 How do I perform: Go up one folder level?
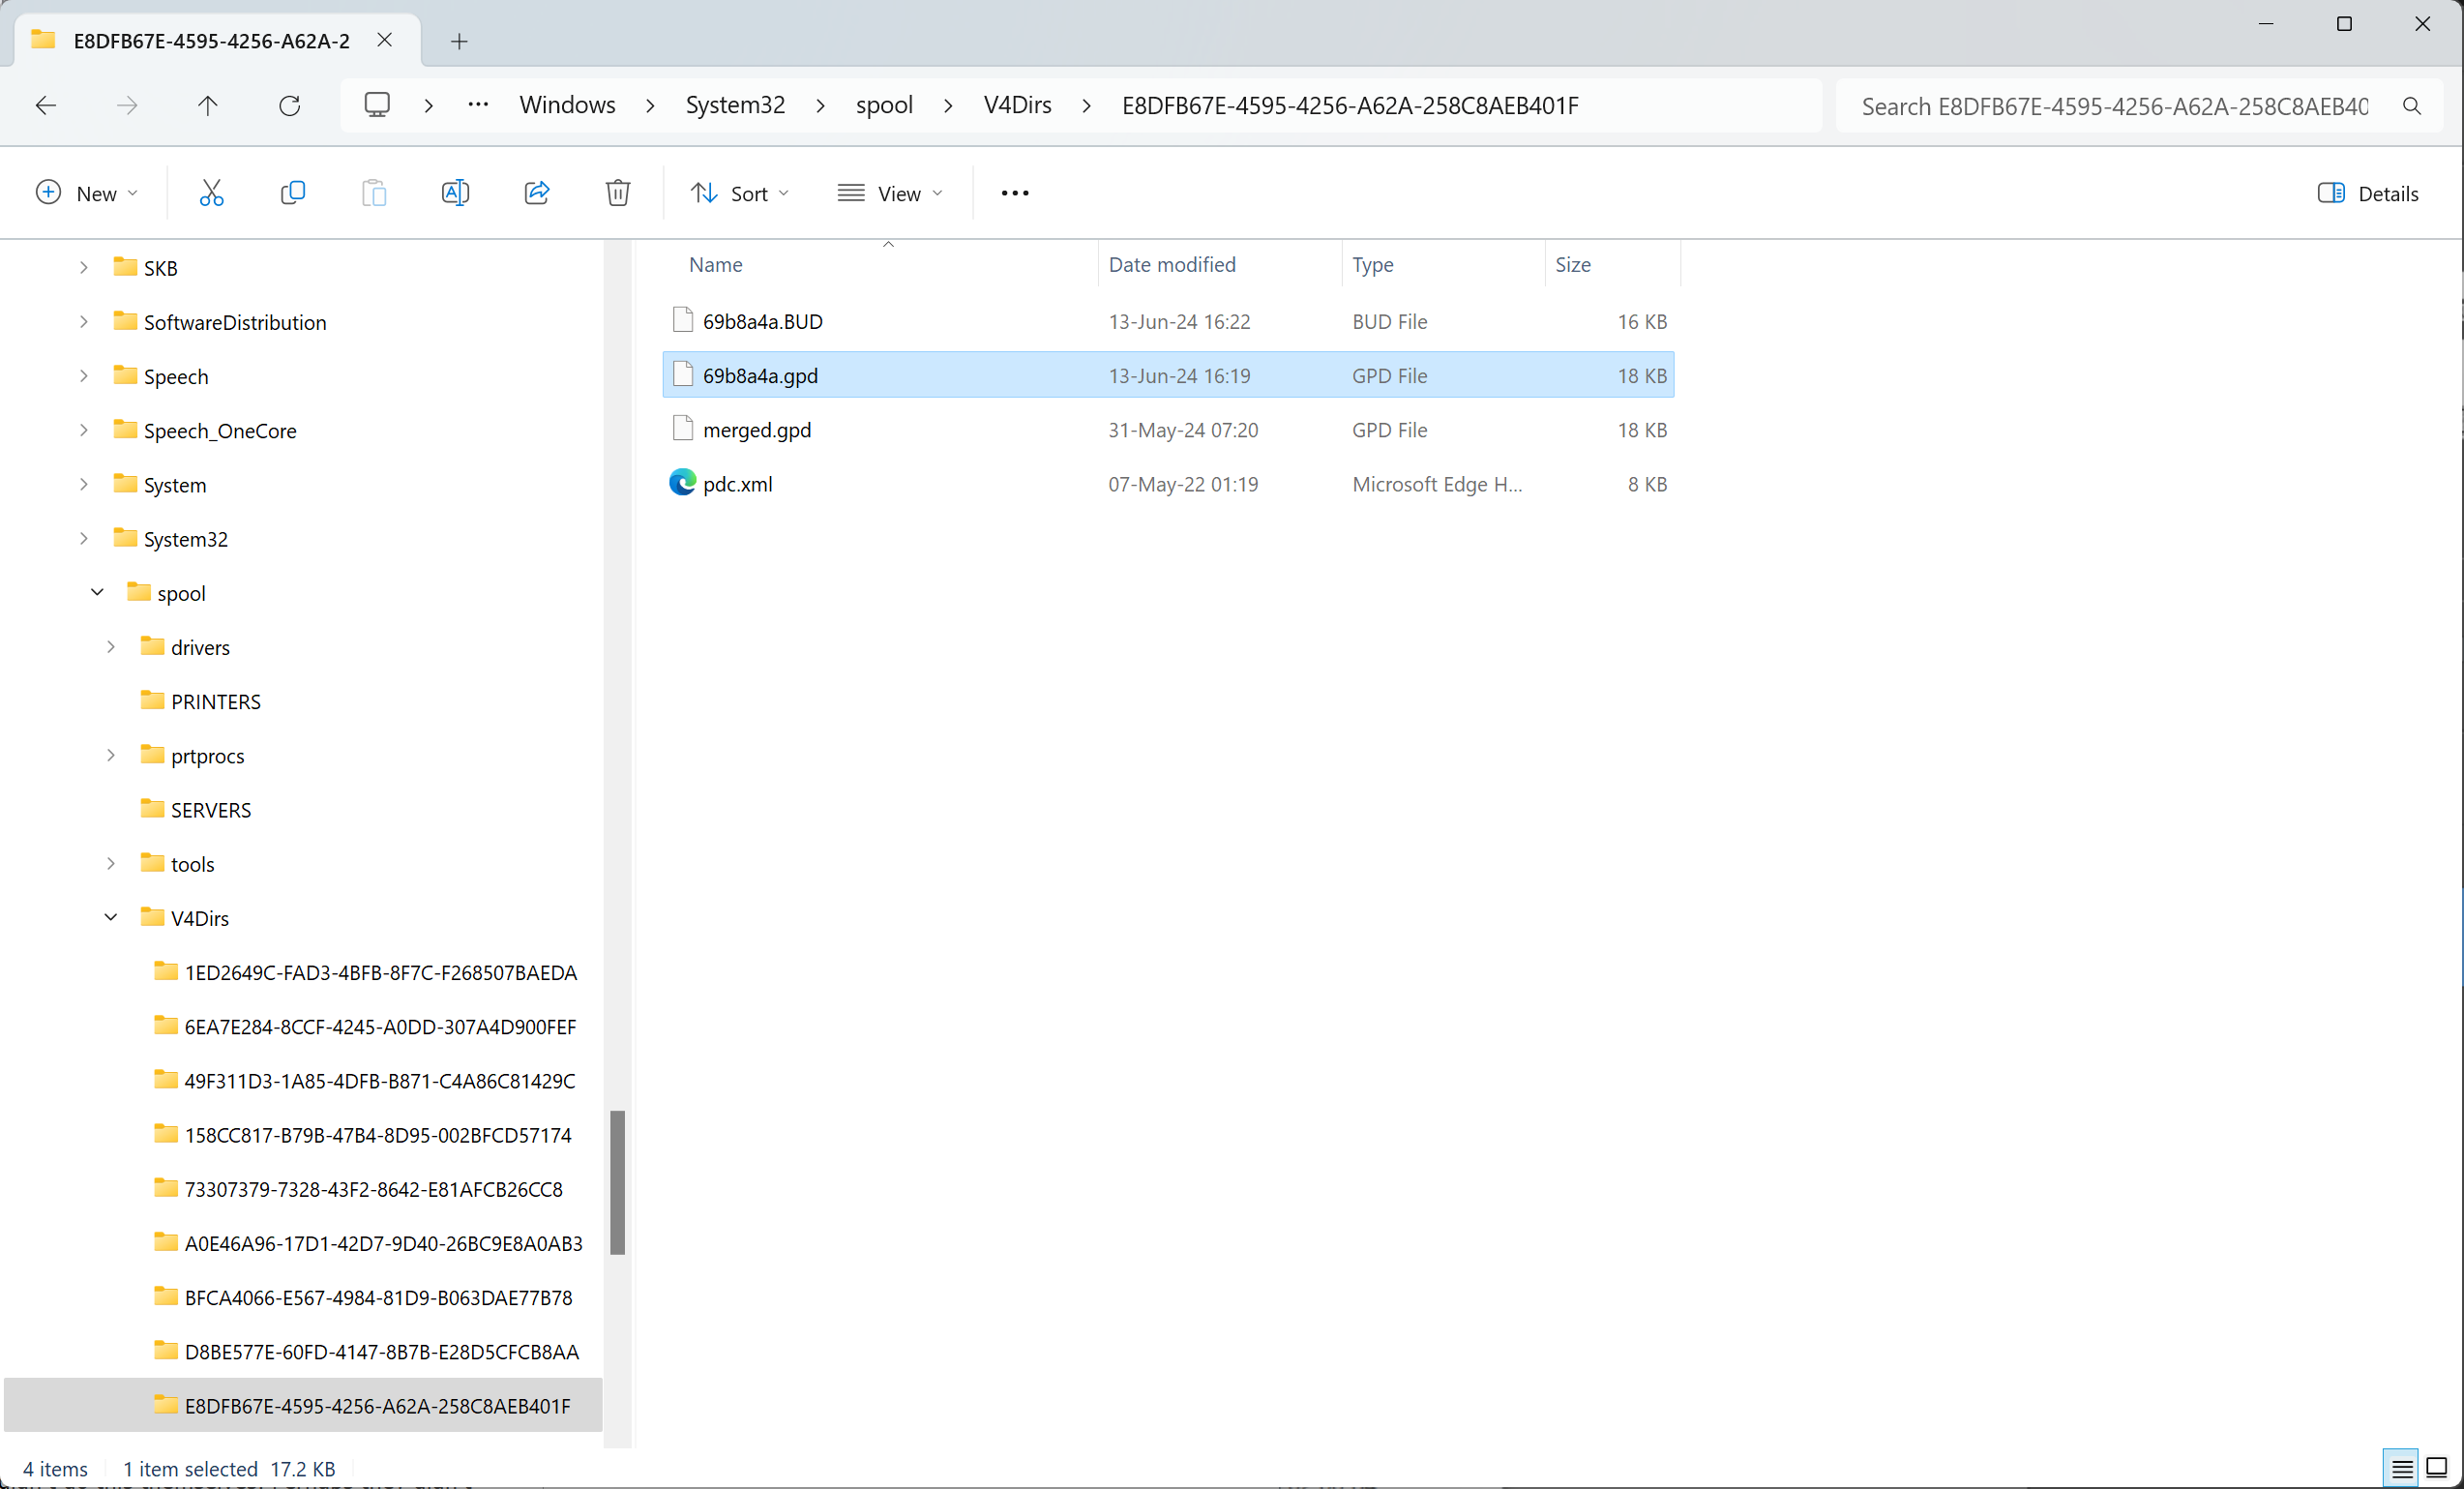pyautogui.click(x=208, y=106)
